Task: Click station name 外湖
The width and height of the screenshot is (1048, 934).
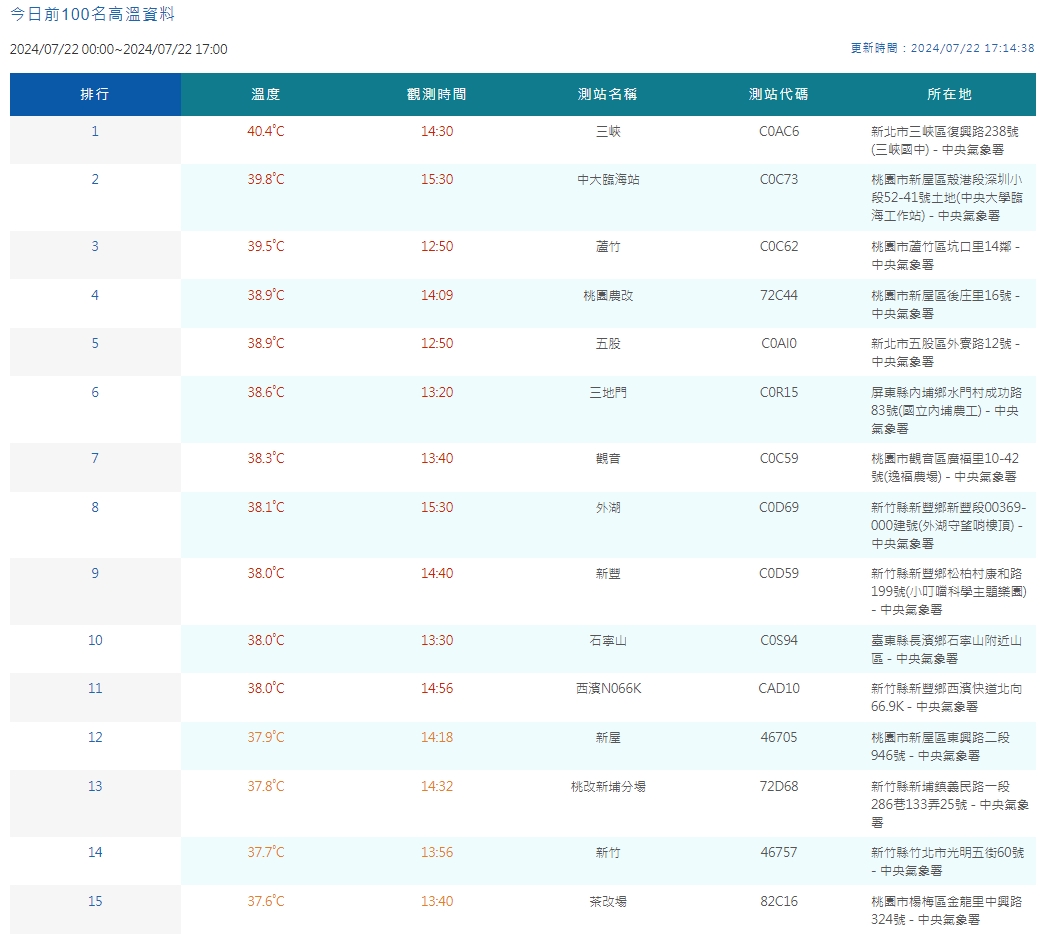Action: [x=608, y=507]
